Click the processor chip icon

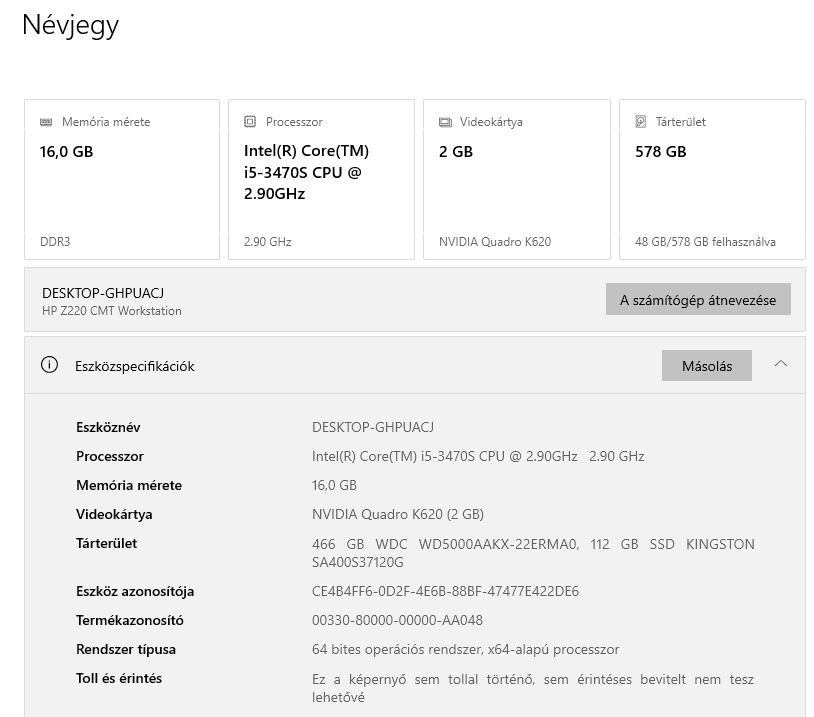(250, 122)
